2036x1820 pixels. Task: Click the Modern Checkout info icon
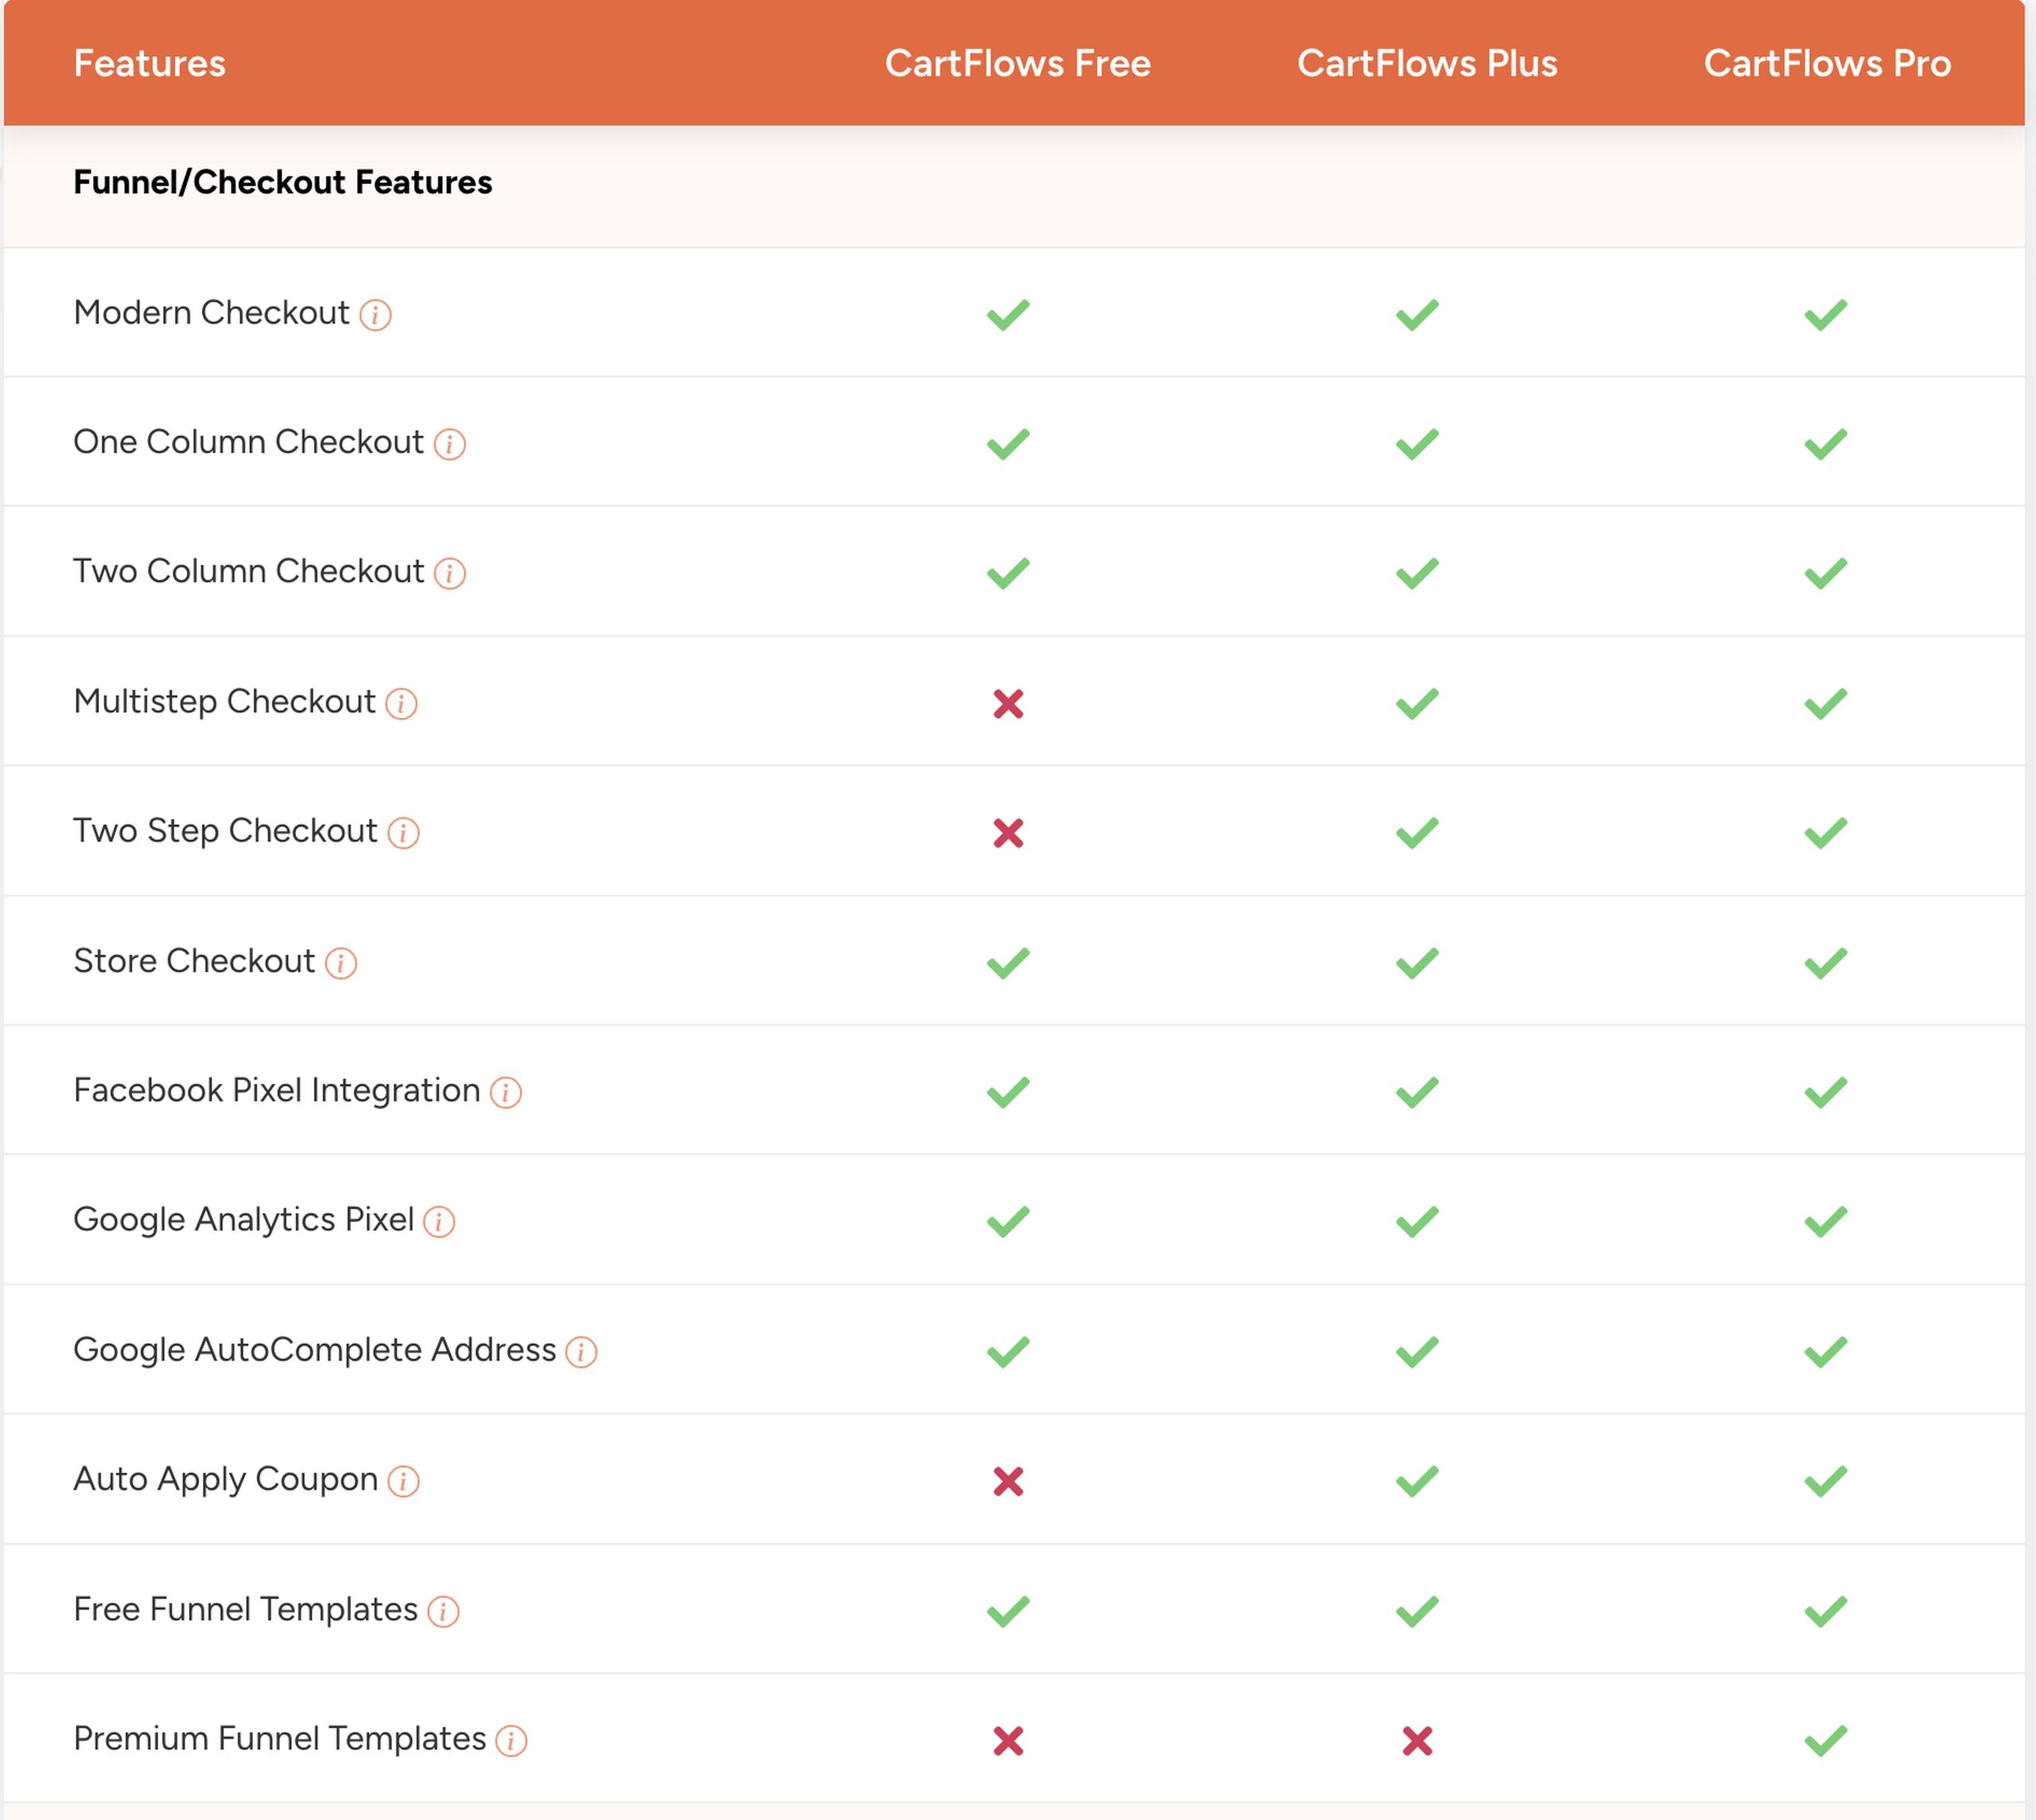pos(377,314)
